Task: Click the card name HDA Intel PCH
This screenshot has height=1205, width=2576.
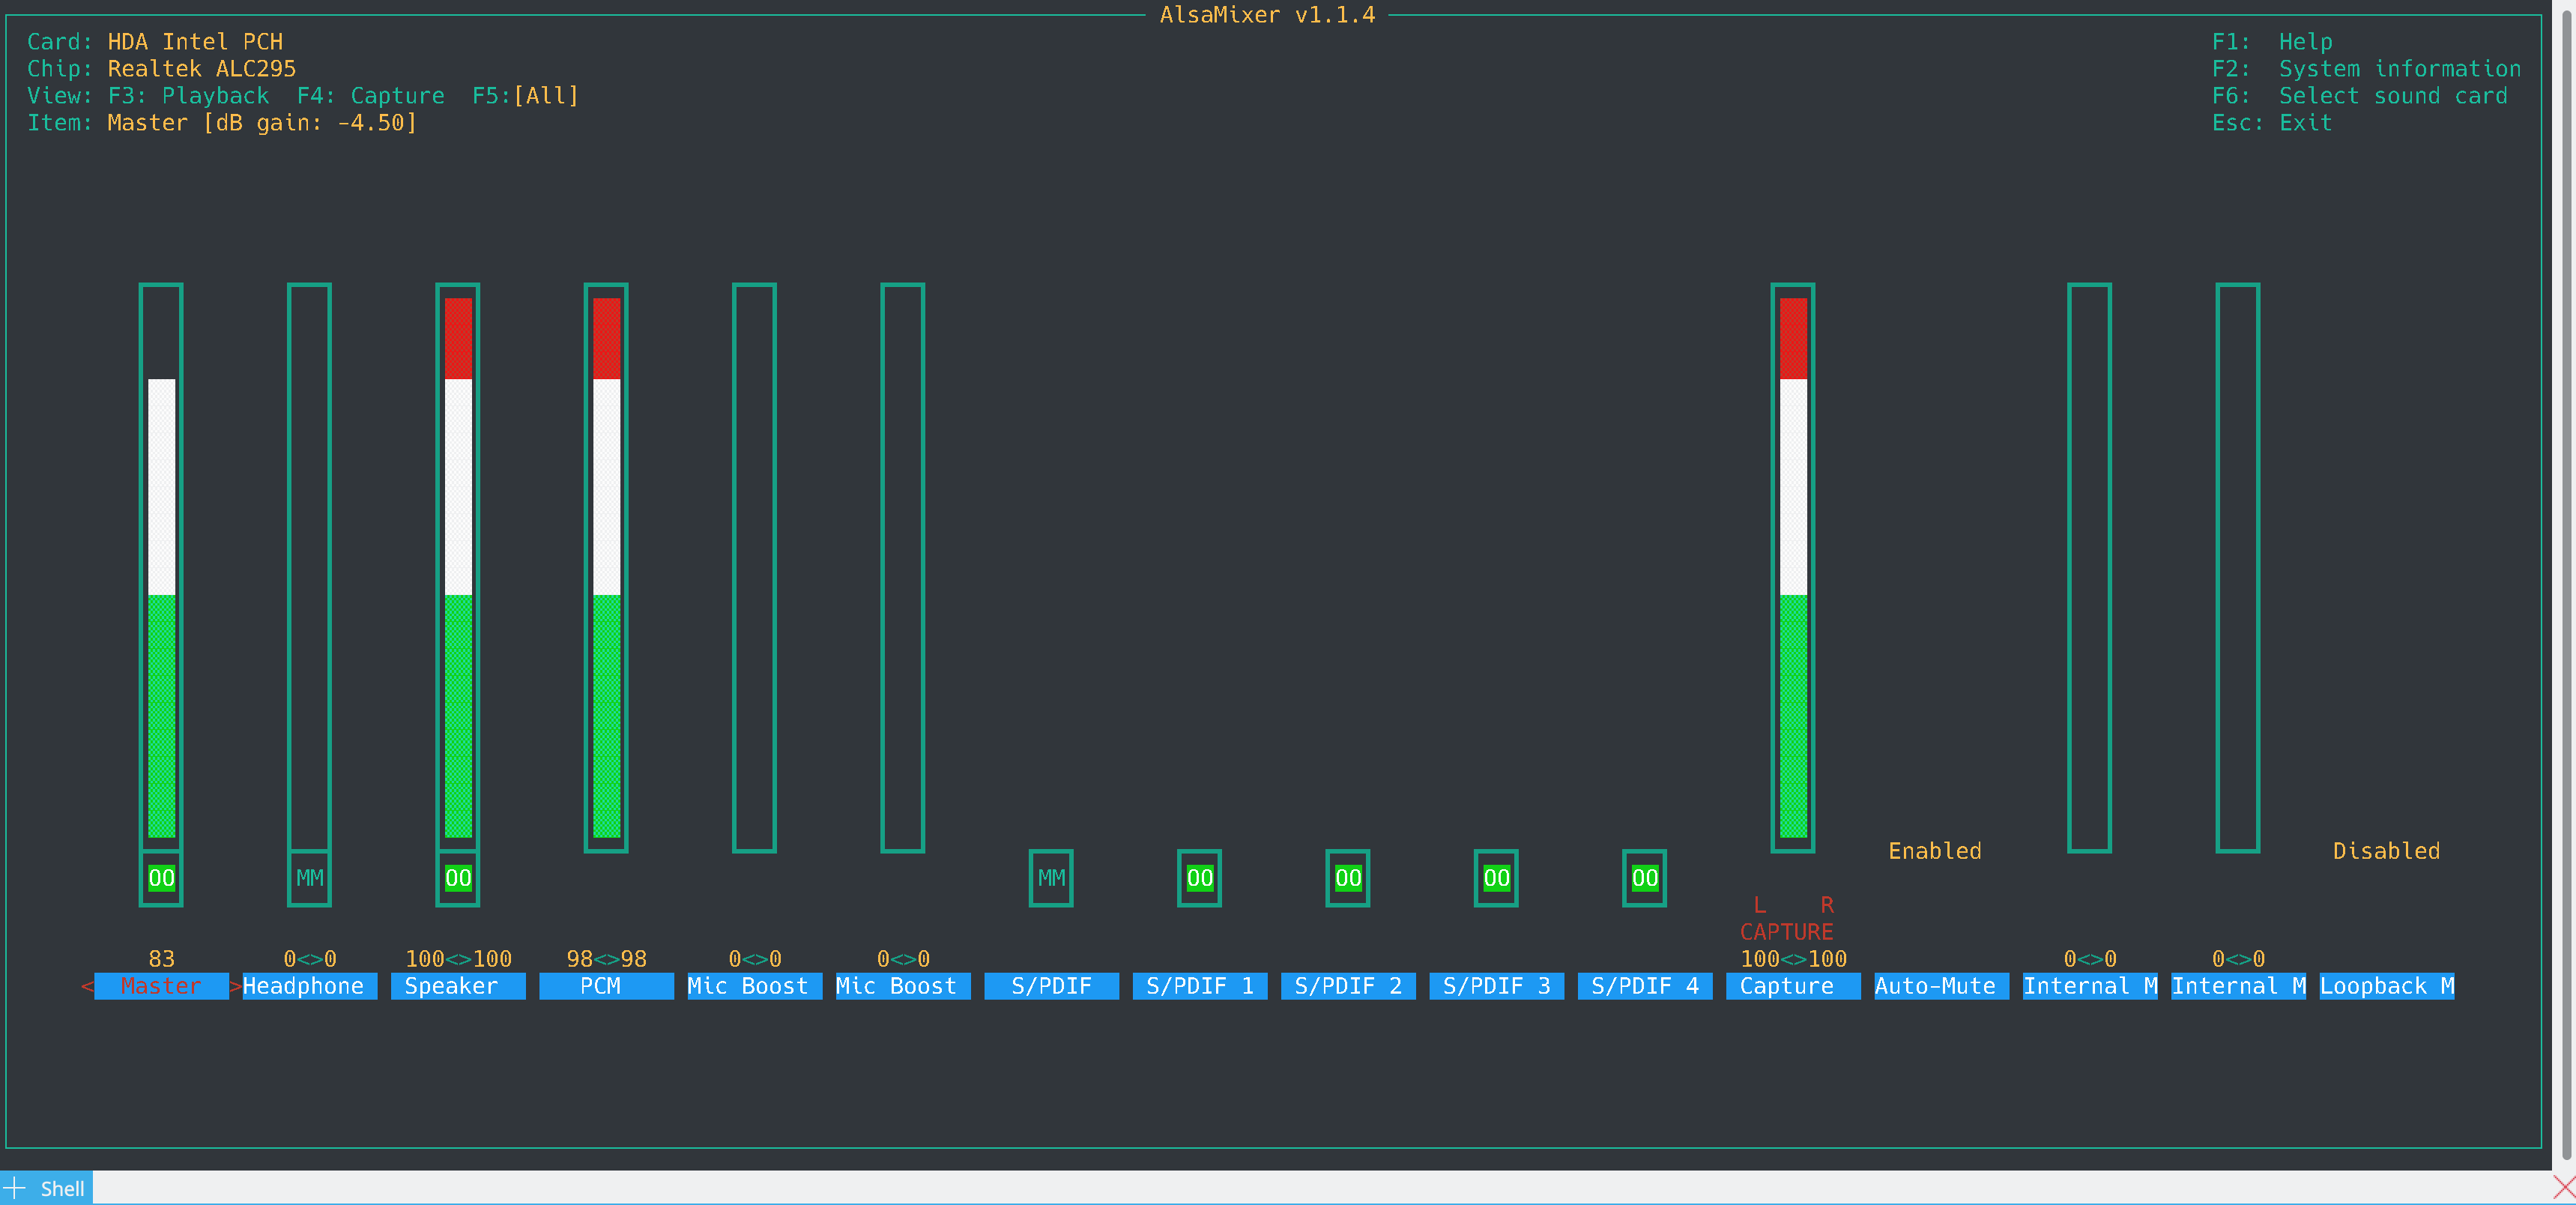Action: click(195, 42)
